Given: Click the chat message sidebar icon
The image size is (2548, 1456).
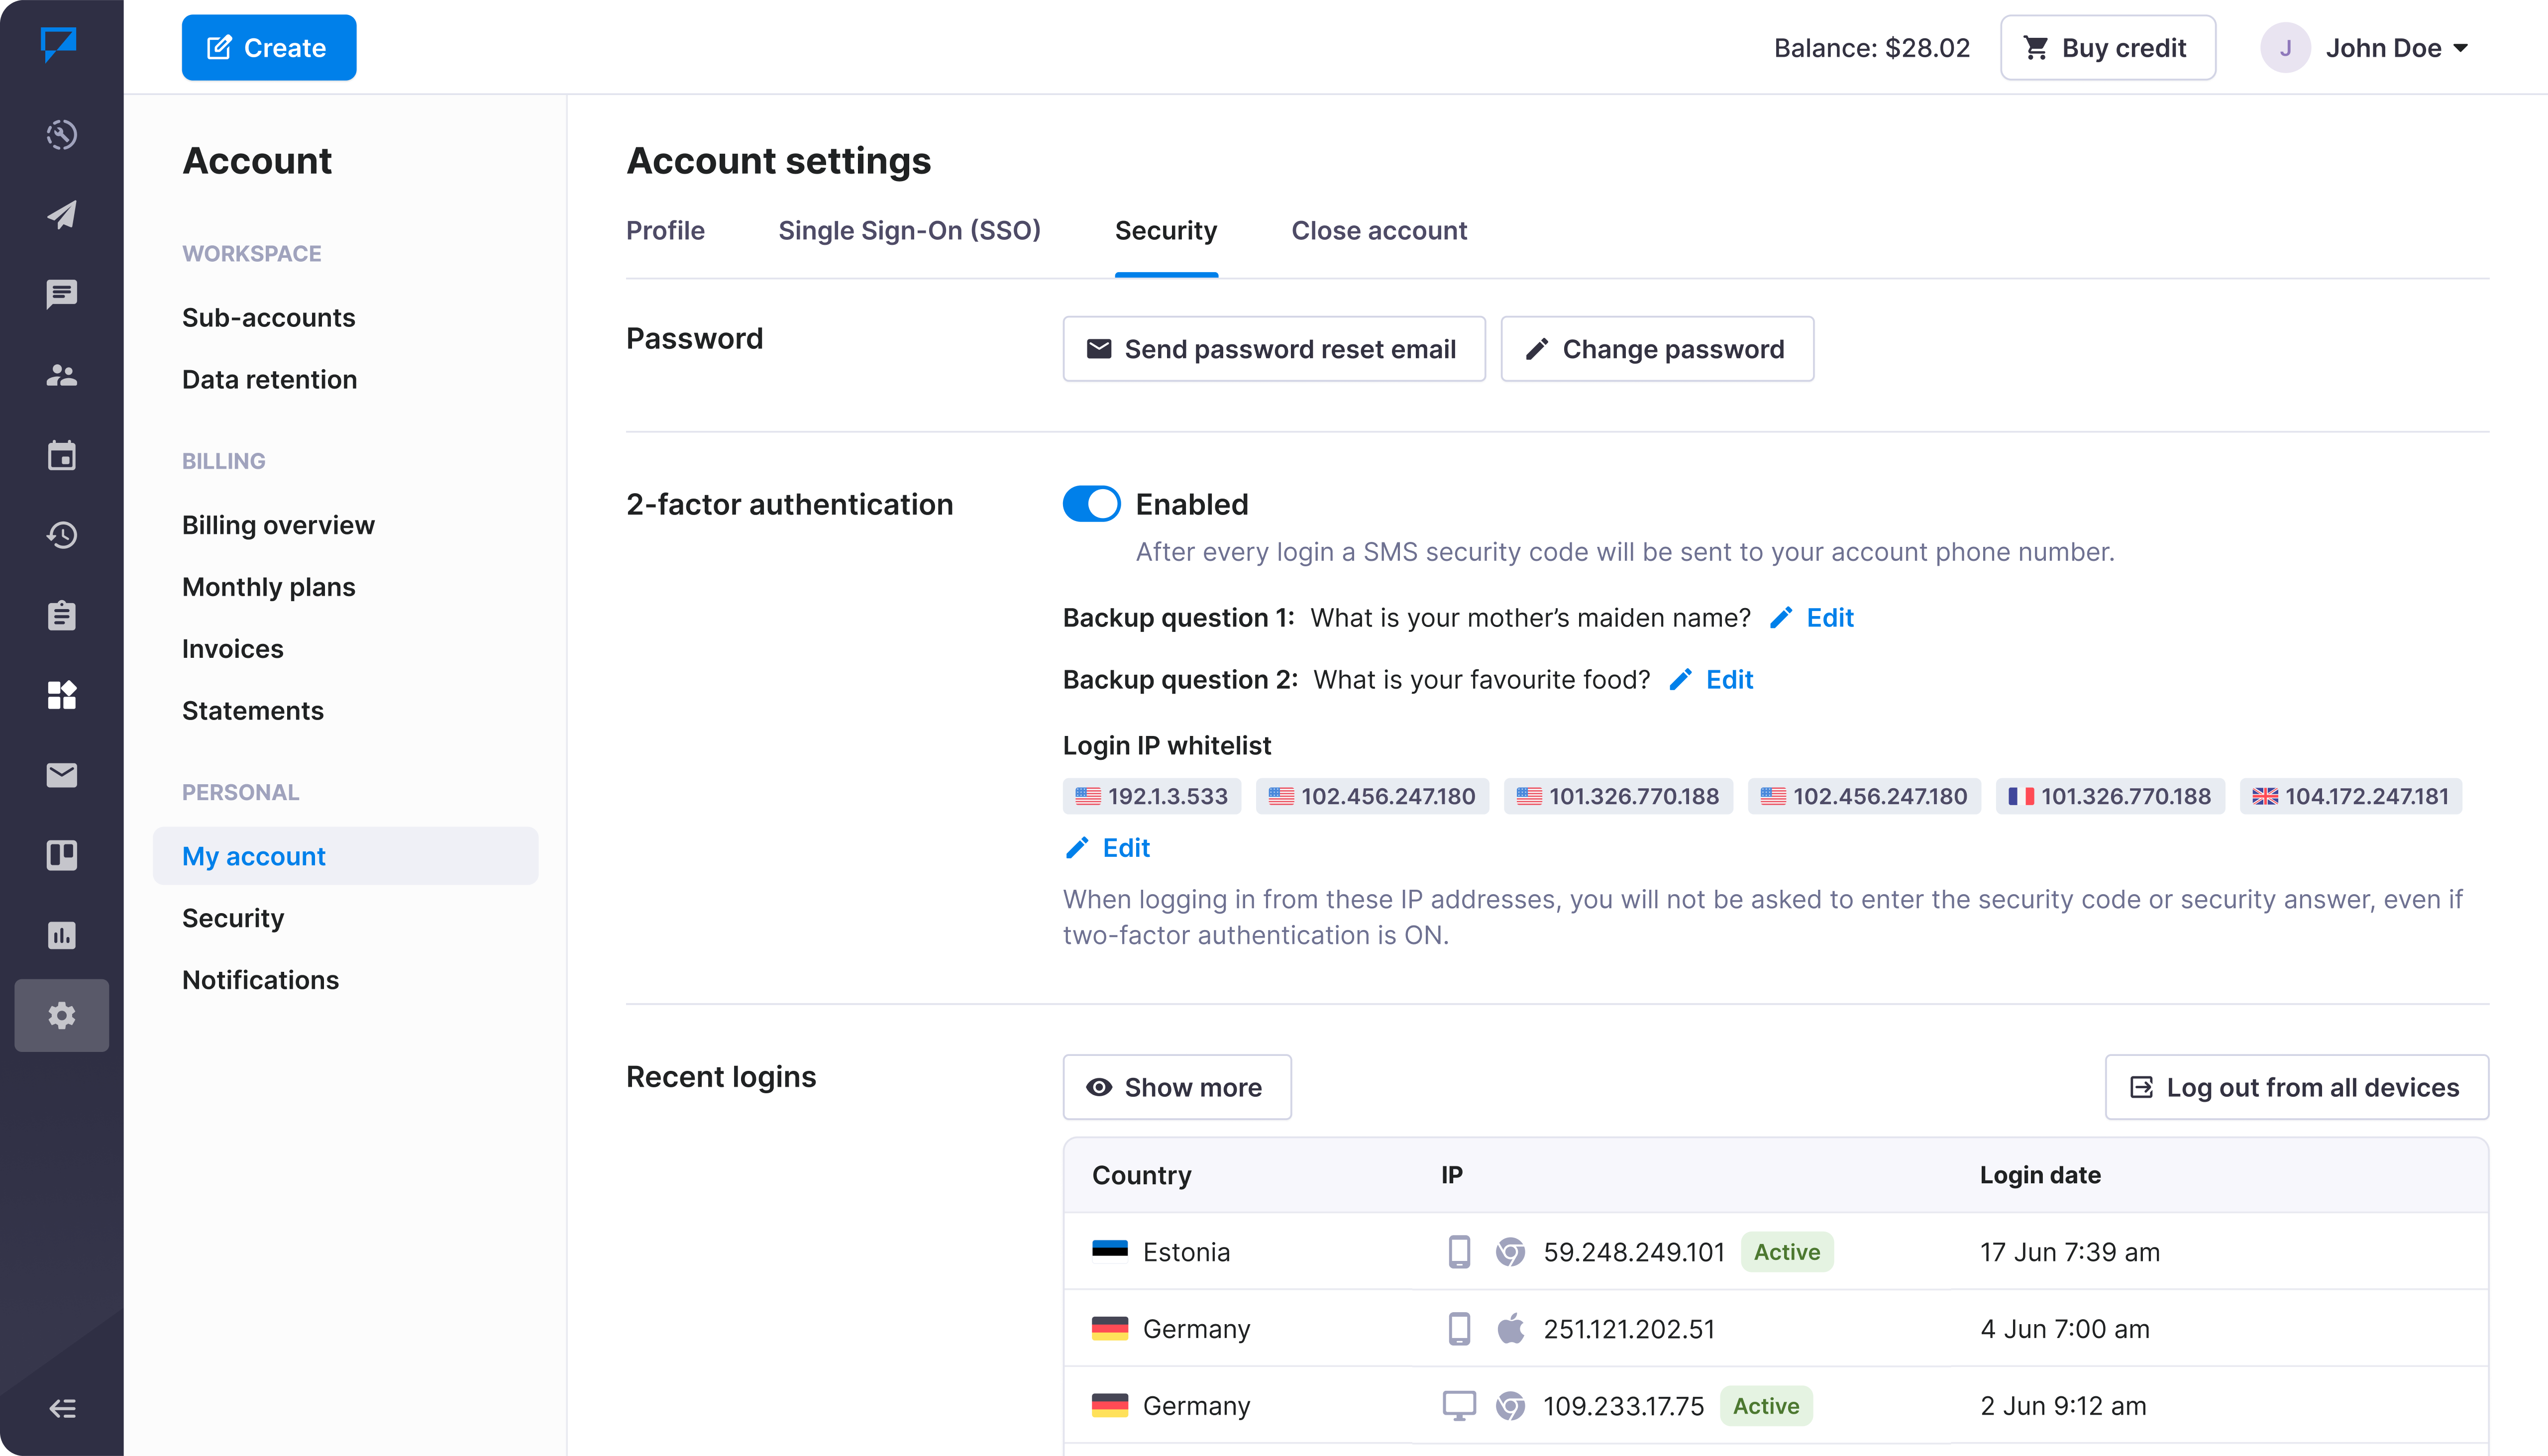Looking at the screenshot, I should (x=62, y=294).
